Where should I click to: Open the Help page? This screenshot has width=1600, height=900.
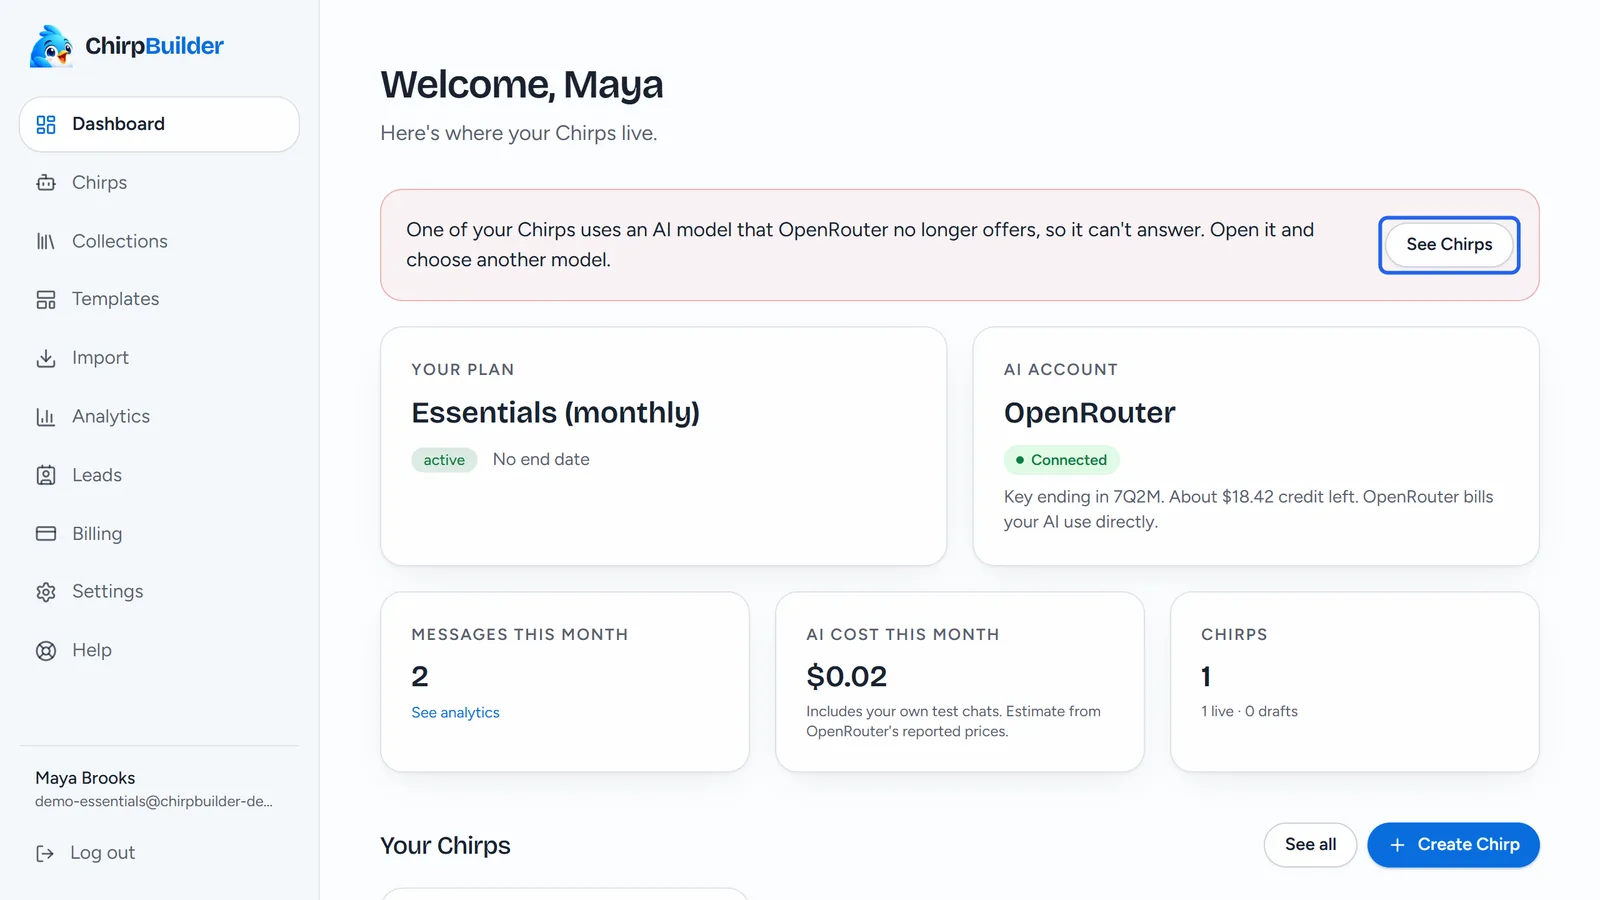pyautogui.click(x=159, y=651)
